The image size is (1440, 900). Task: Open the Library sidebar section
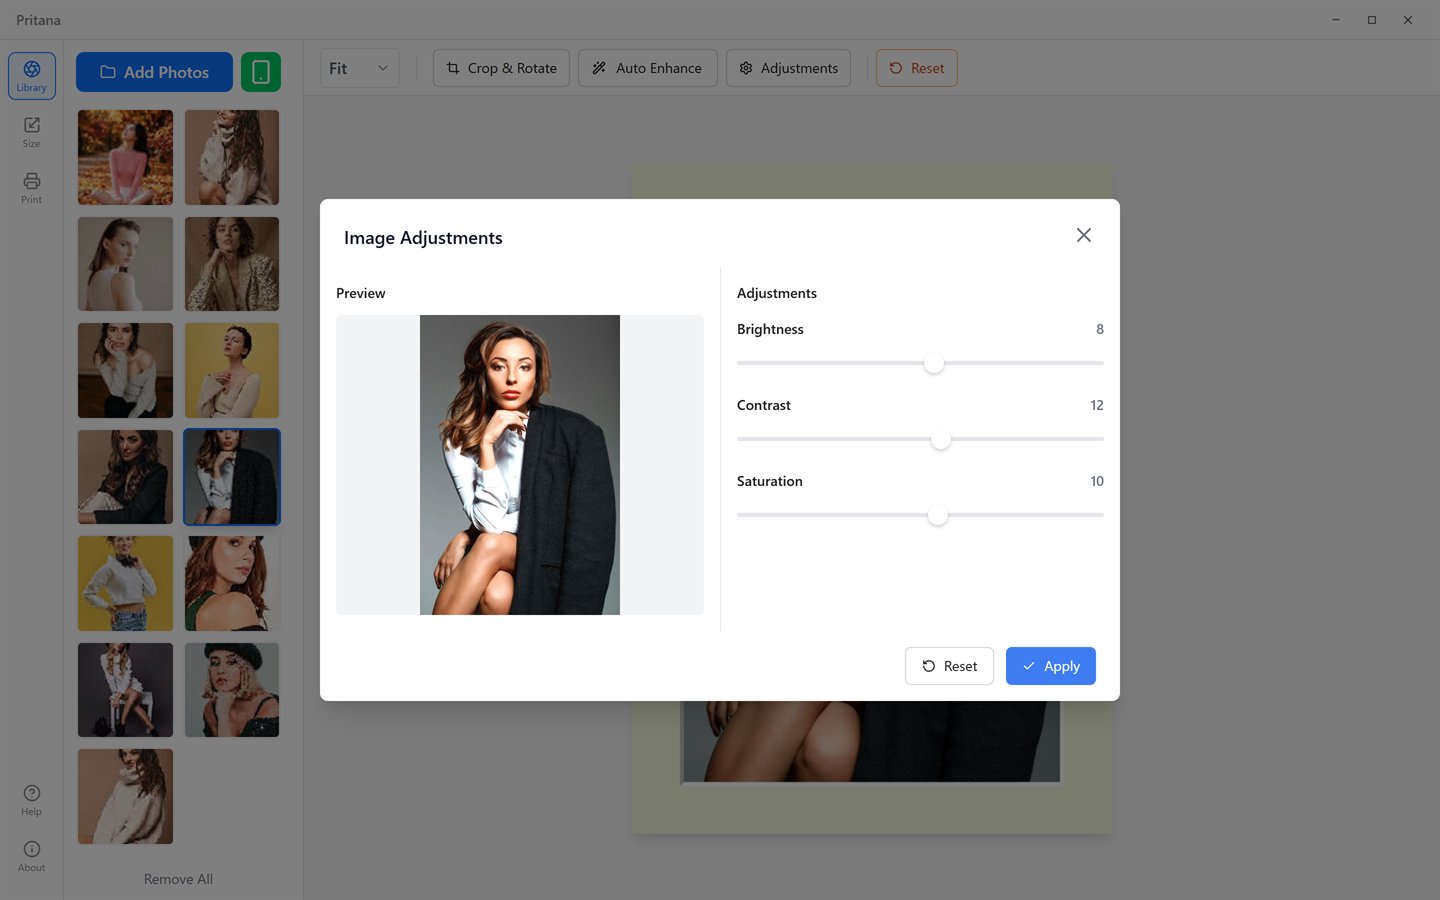click(32, 76)
